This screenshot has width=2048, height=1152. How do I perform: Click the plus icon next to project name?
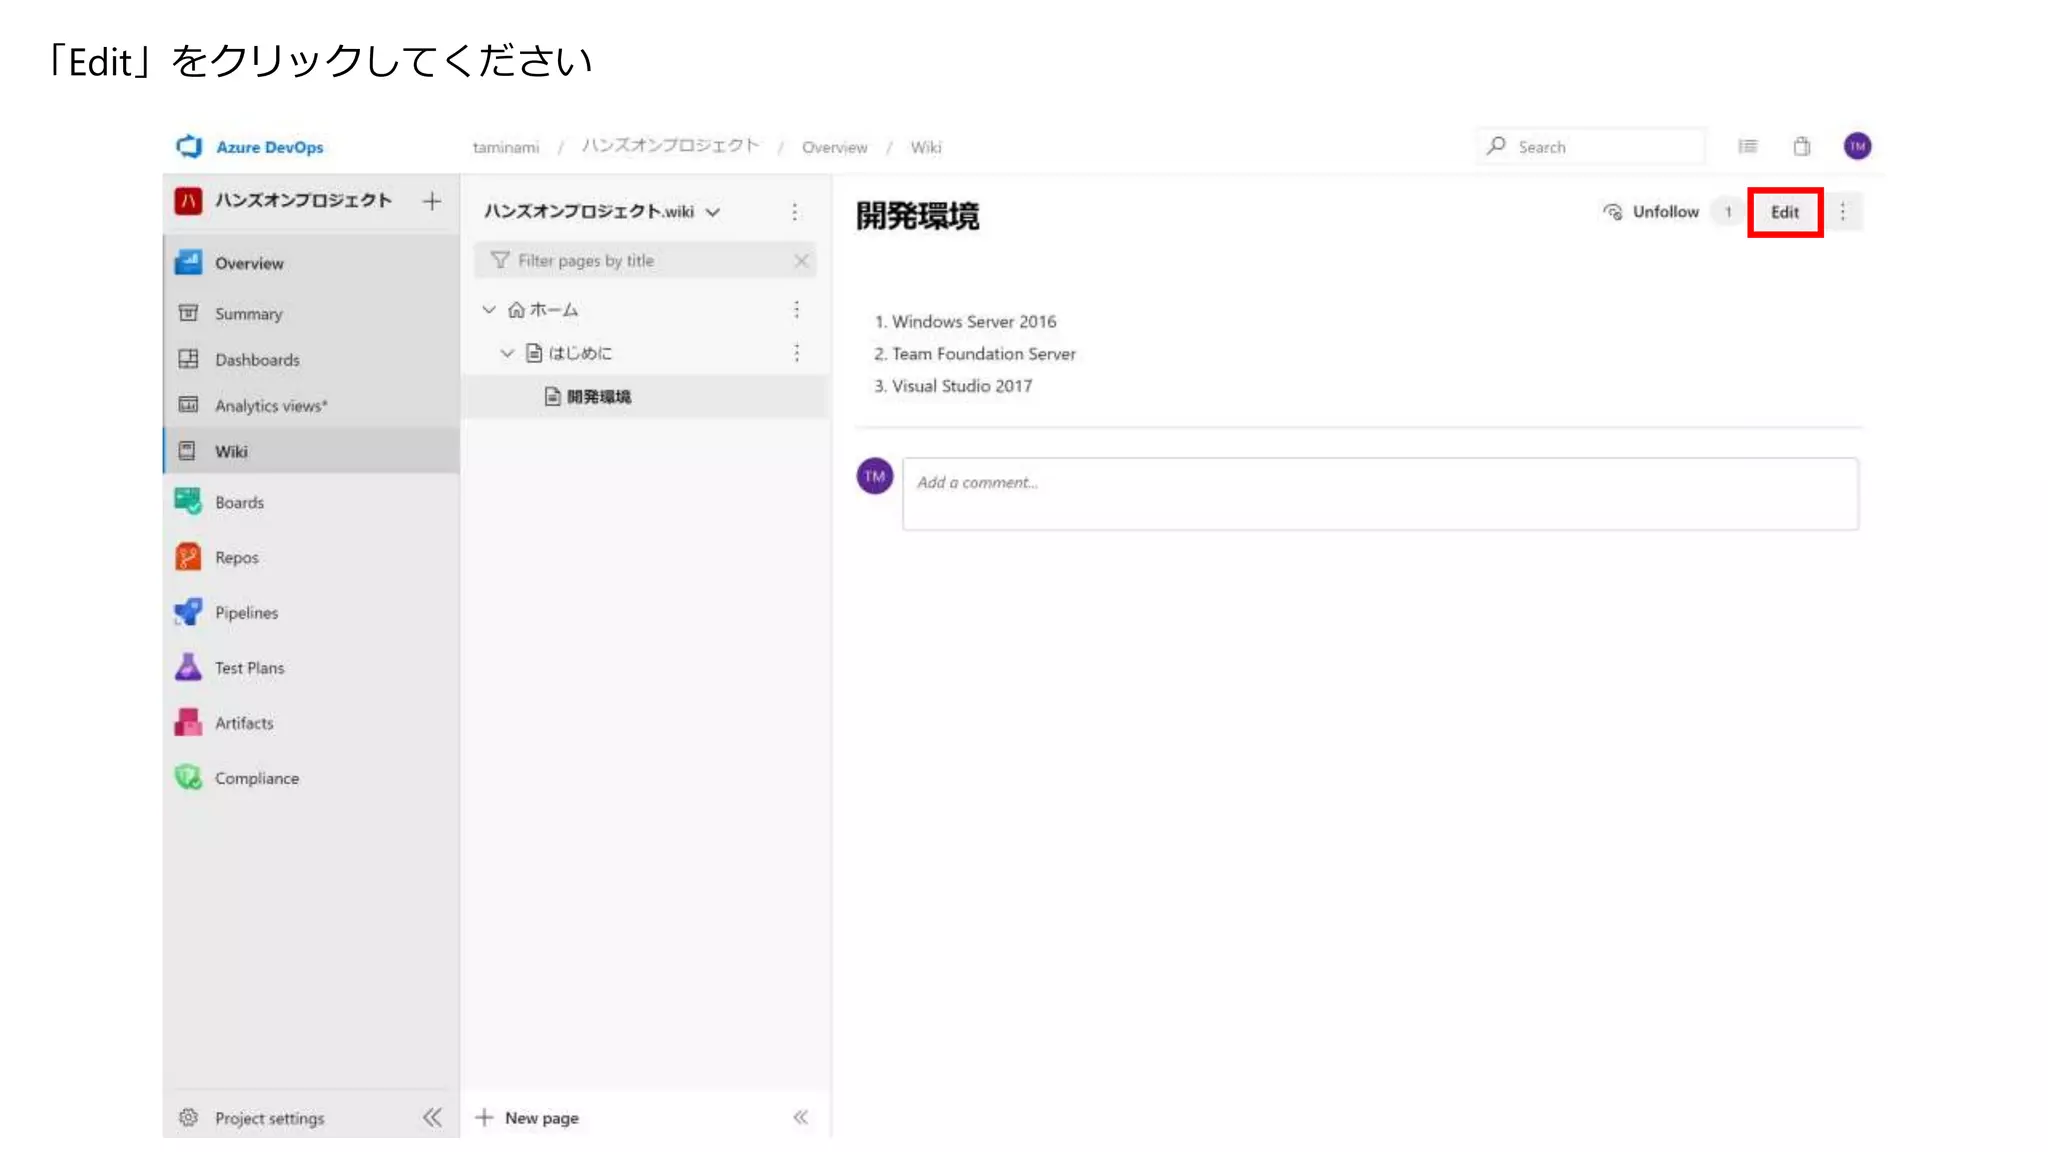pyautogui.click(x=432, y=201)
